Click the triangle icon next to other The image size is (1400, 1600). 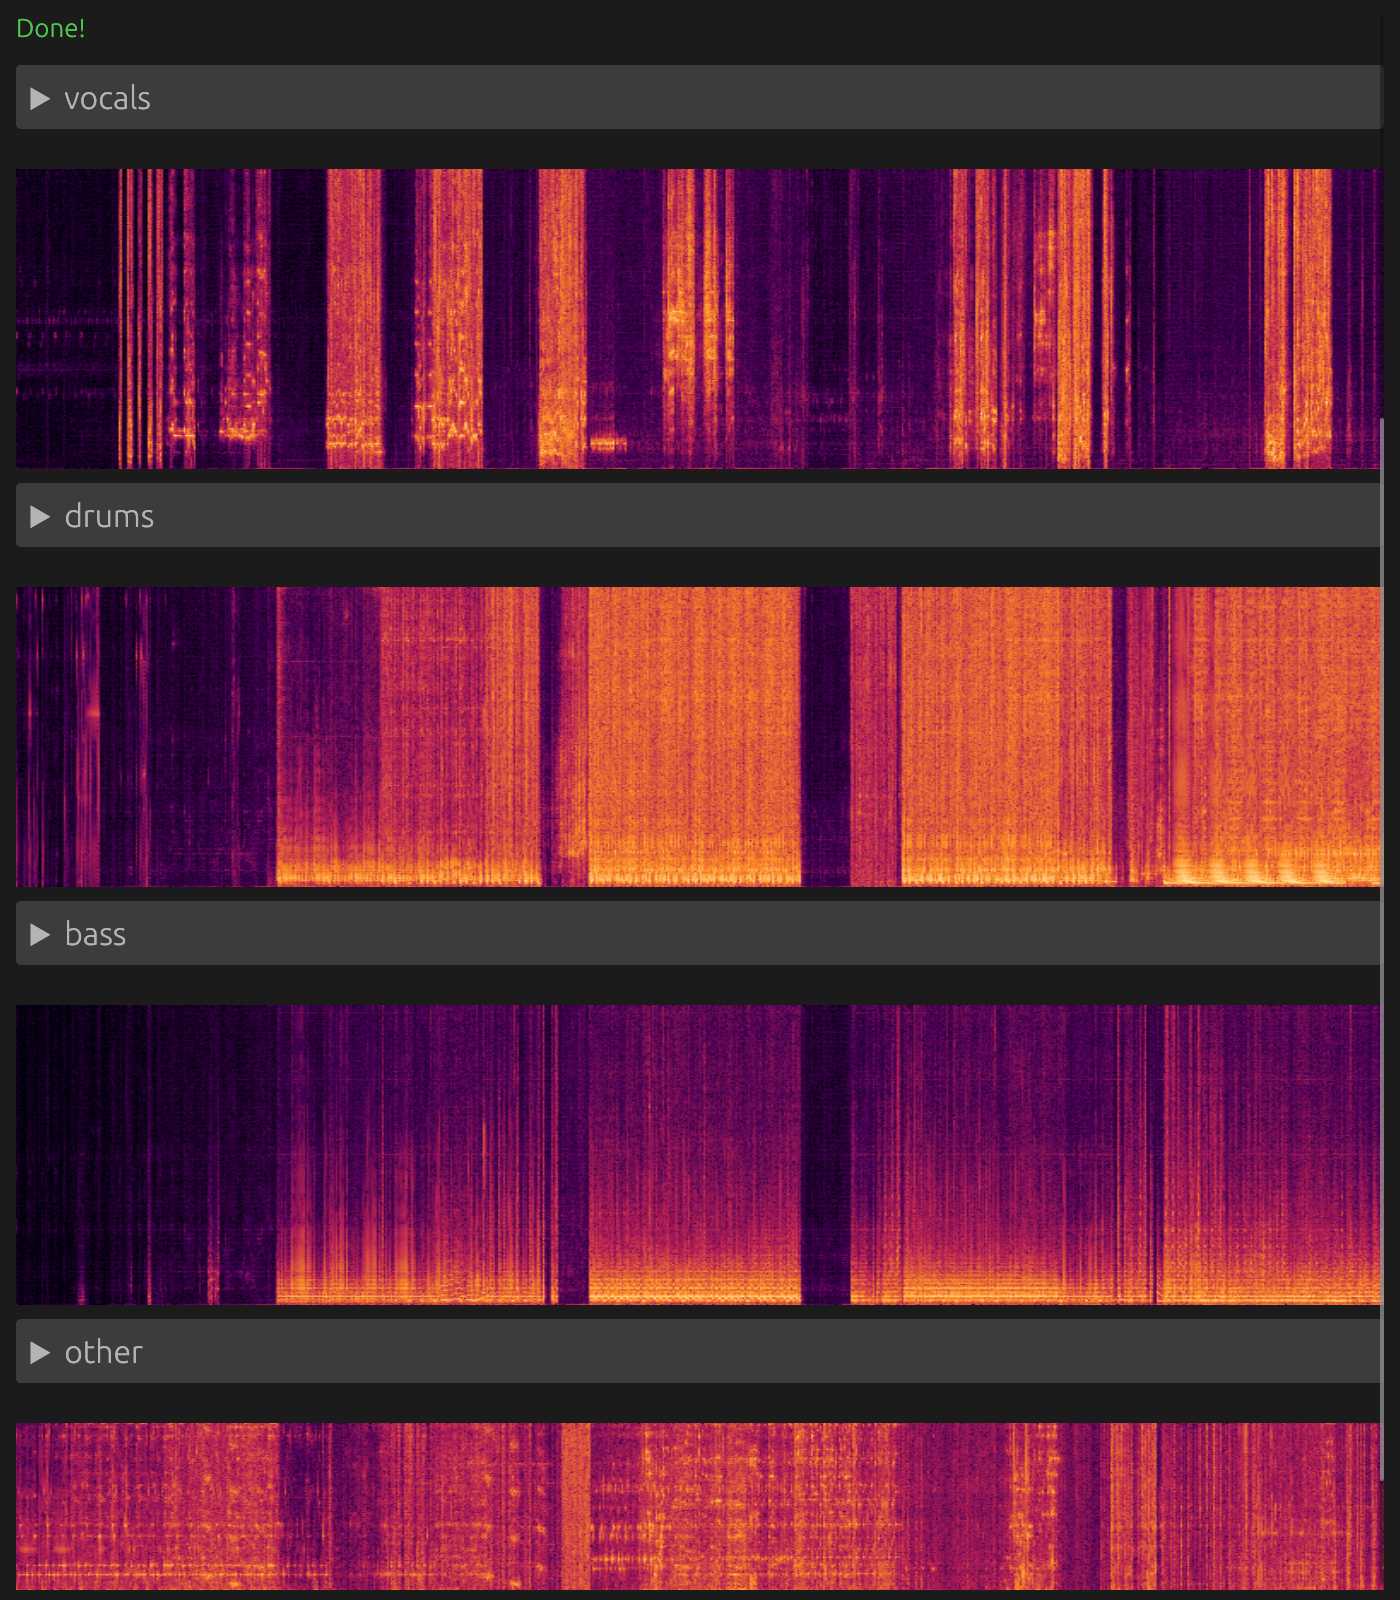point(40,1352)
